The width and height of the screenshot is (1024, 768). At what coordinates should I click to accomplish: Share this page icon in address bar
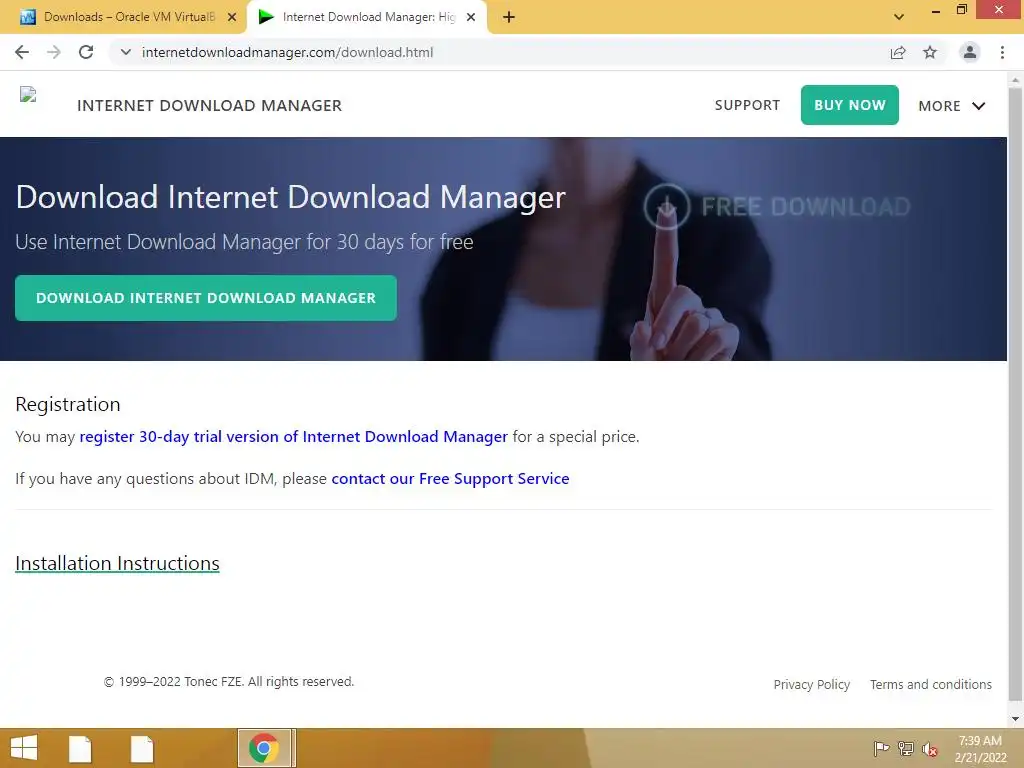tap(898, 52)
